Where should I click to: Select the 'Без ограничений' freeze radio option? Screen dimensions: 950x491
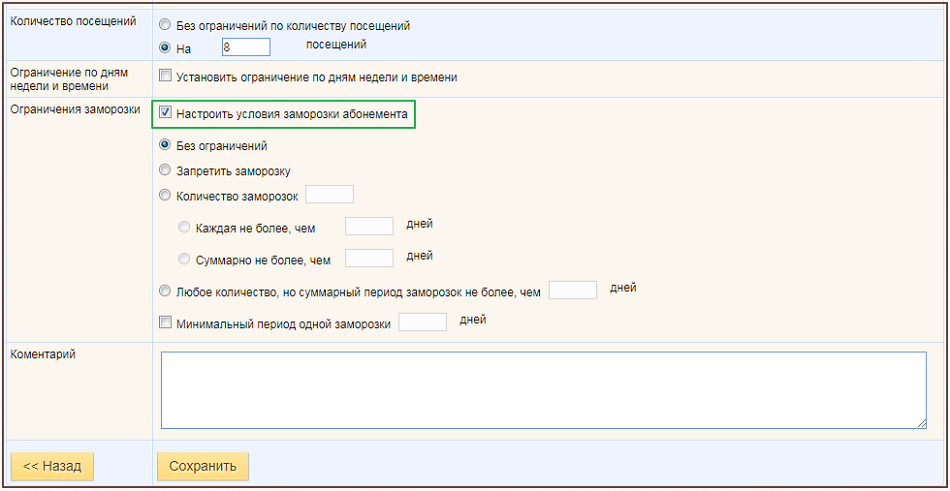coord(165,145)
